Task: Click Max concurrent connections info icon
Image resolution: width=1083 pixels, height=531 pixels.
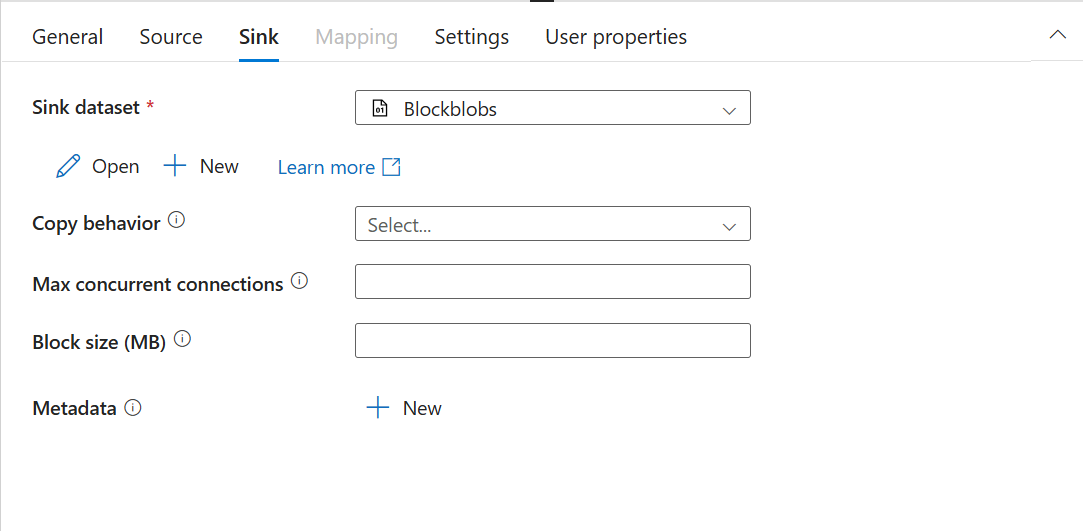Action: pos(299,282)
